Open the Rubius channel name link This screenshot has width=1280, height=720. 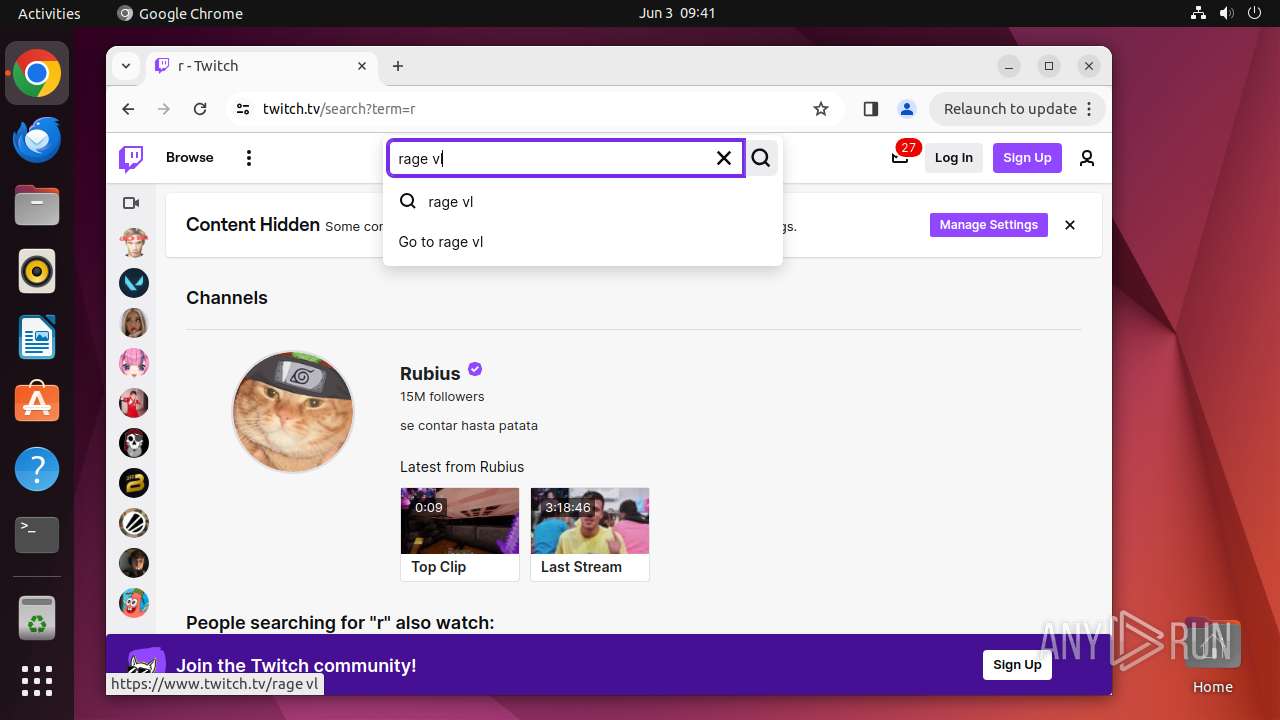click(430, 373)
